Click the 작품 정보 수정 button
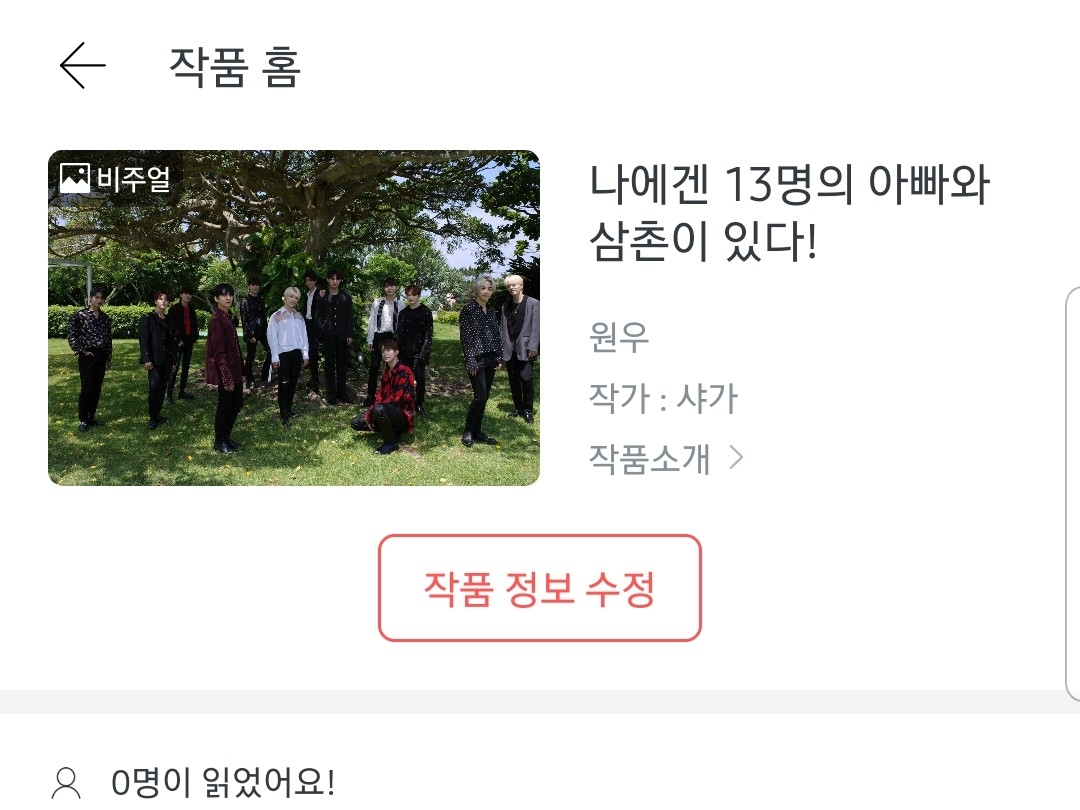Viewport: 1080px width, 810px height. point(540,588)
